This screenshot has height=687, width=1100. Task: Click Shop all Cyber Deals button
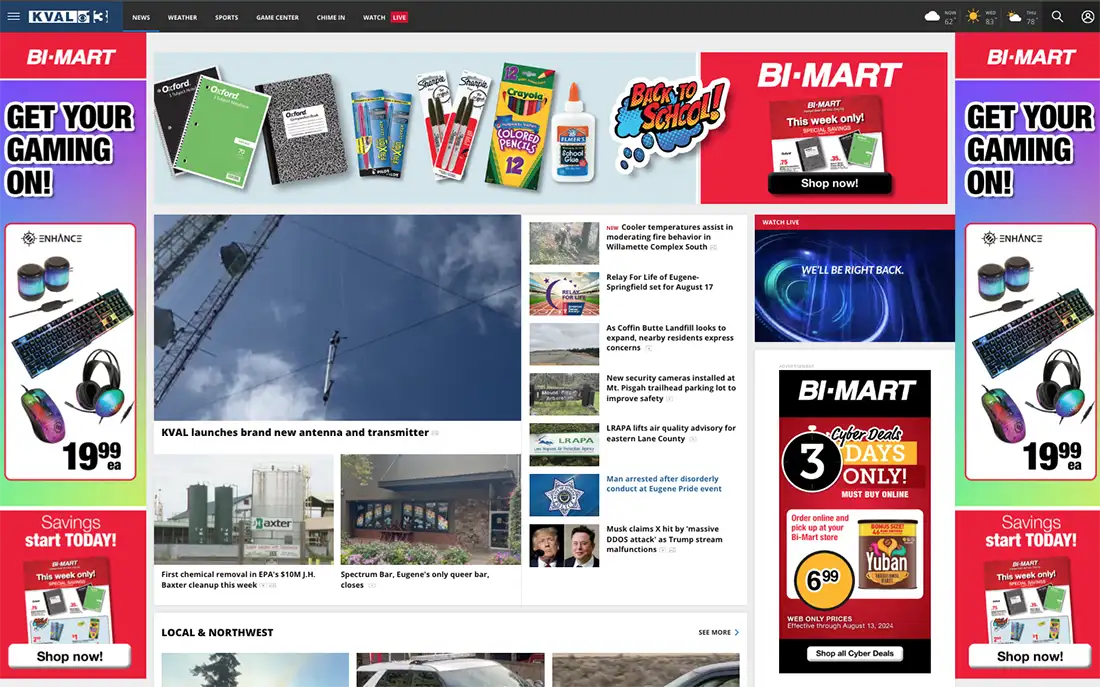tap(854, 653)
